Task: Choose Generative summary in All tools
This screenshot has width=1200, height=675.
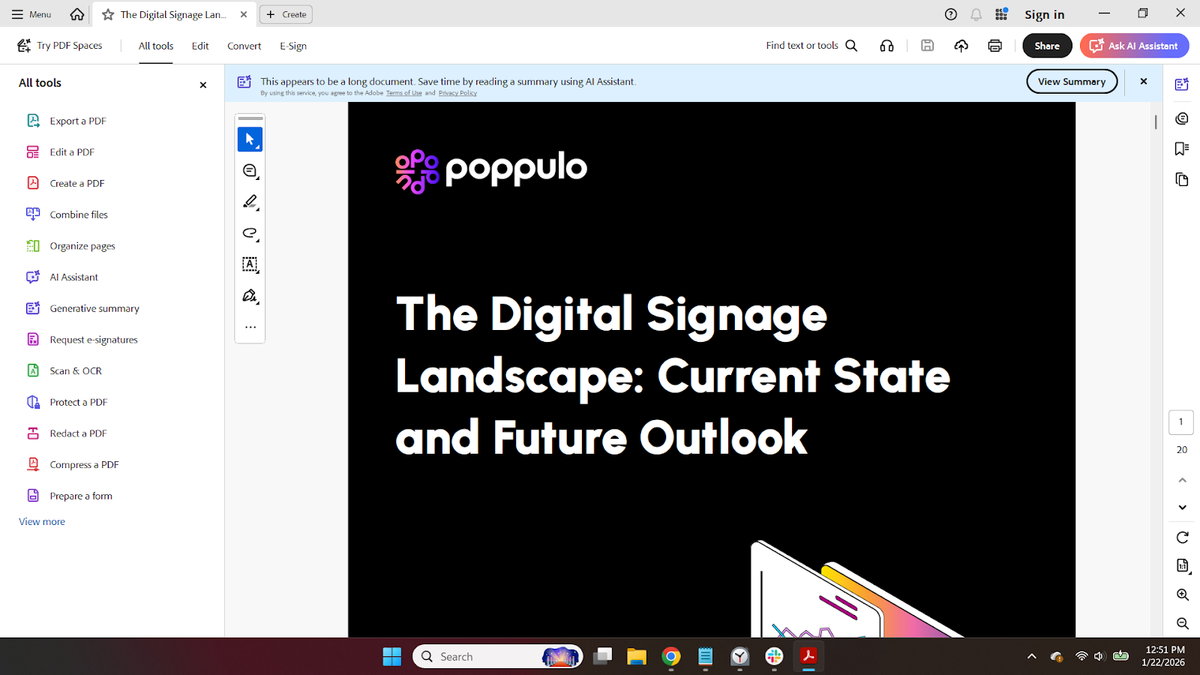Action: 82,309
